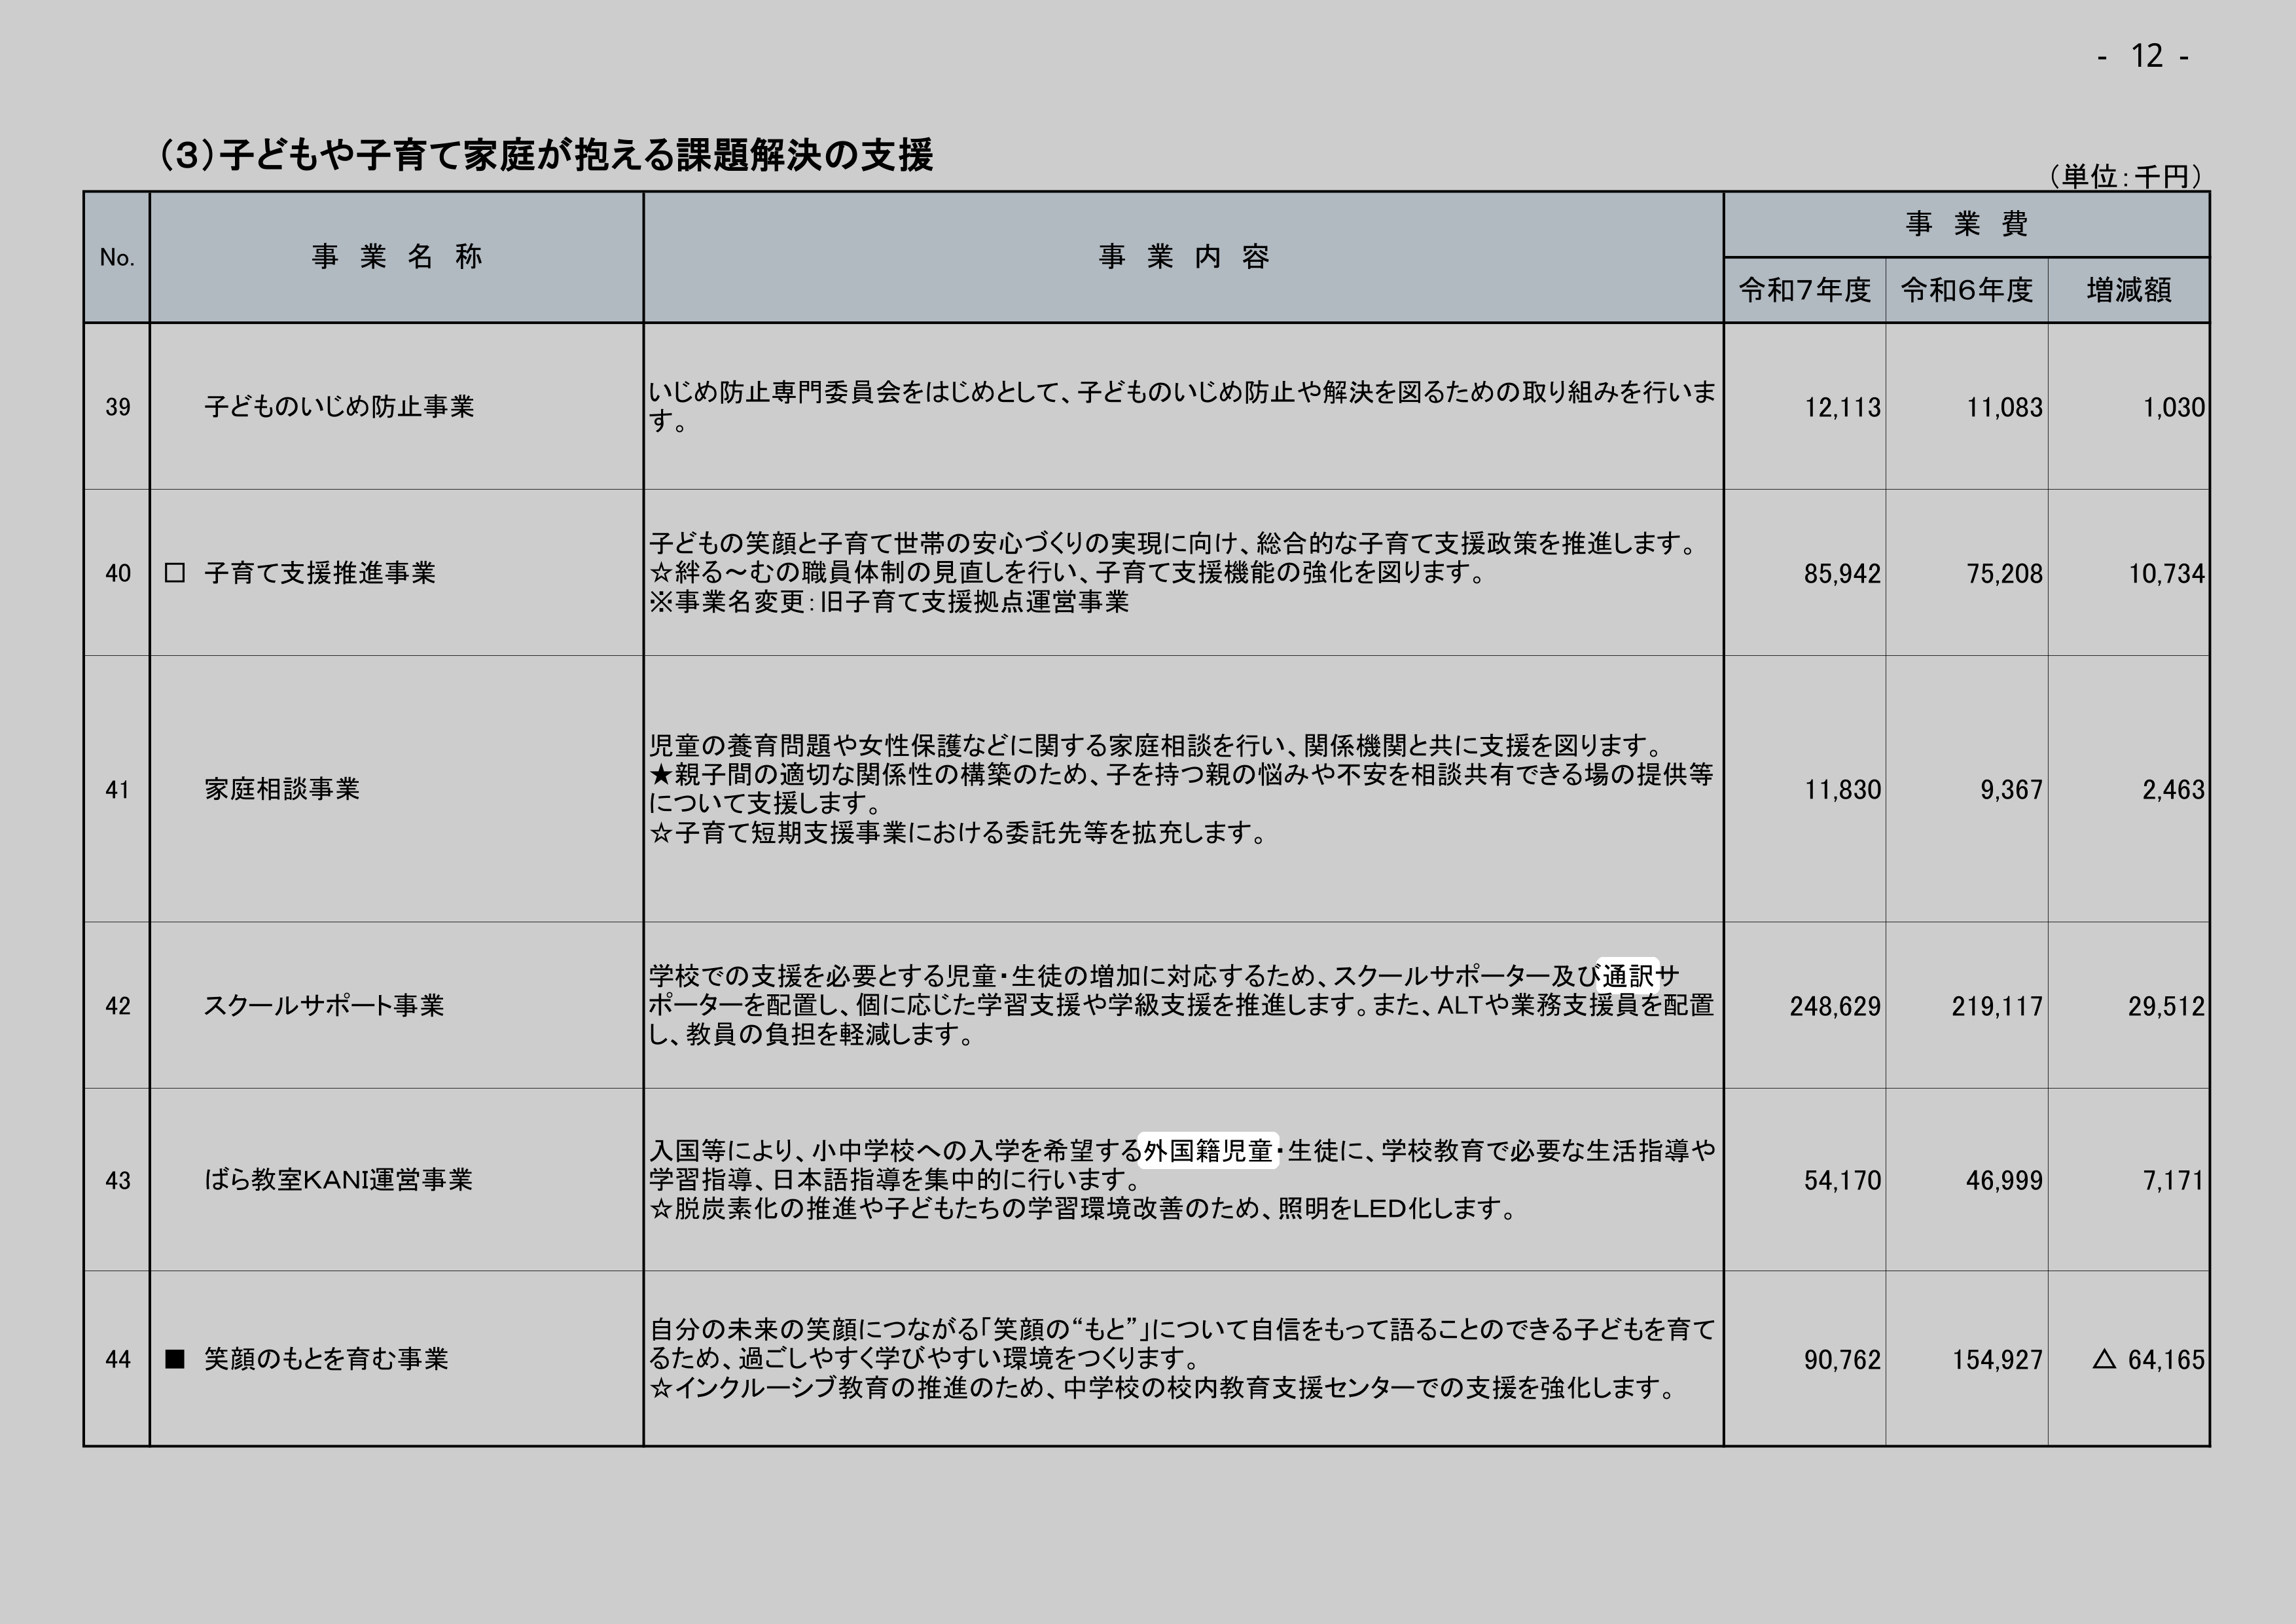Click the value 85,942
Viewport: 2296px width, 1624px height.
pos(1842,574)
